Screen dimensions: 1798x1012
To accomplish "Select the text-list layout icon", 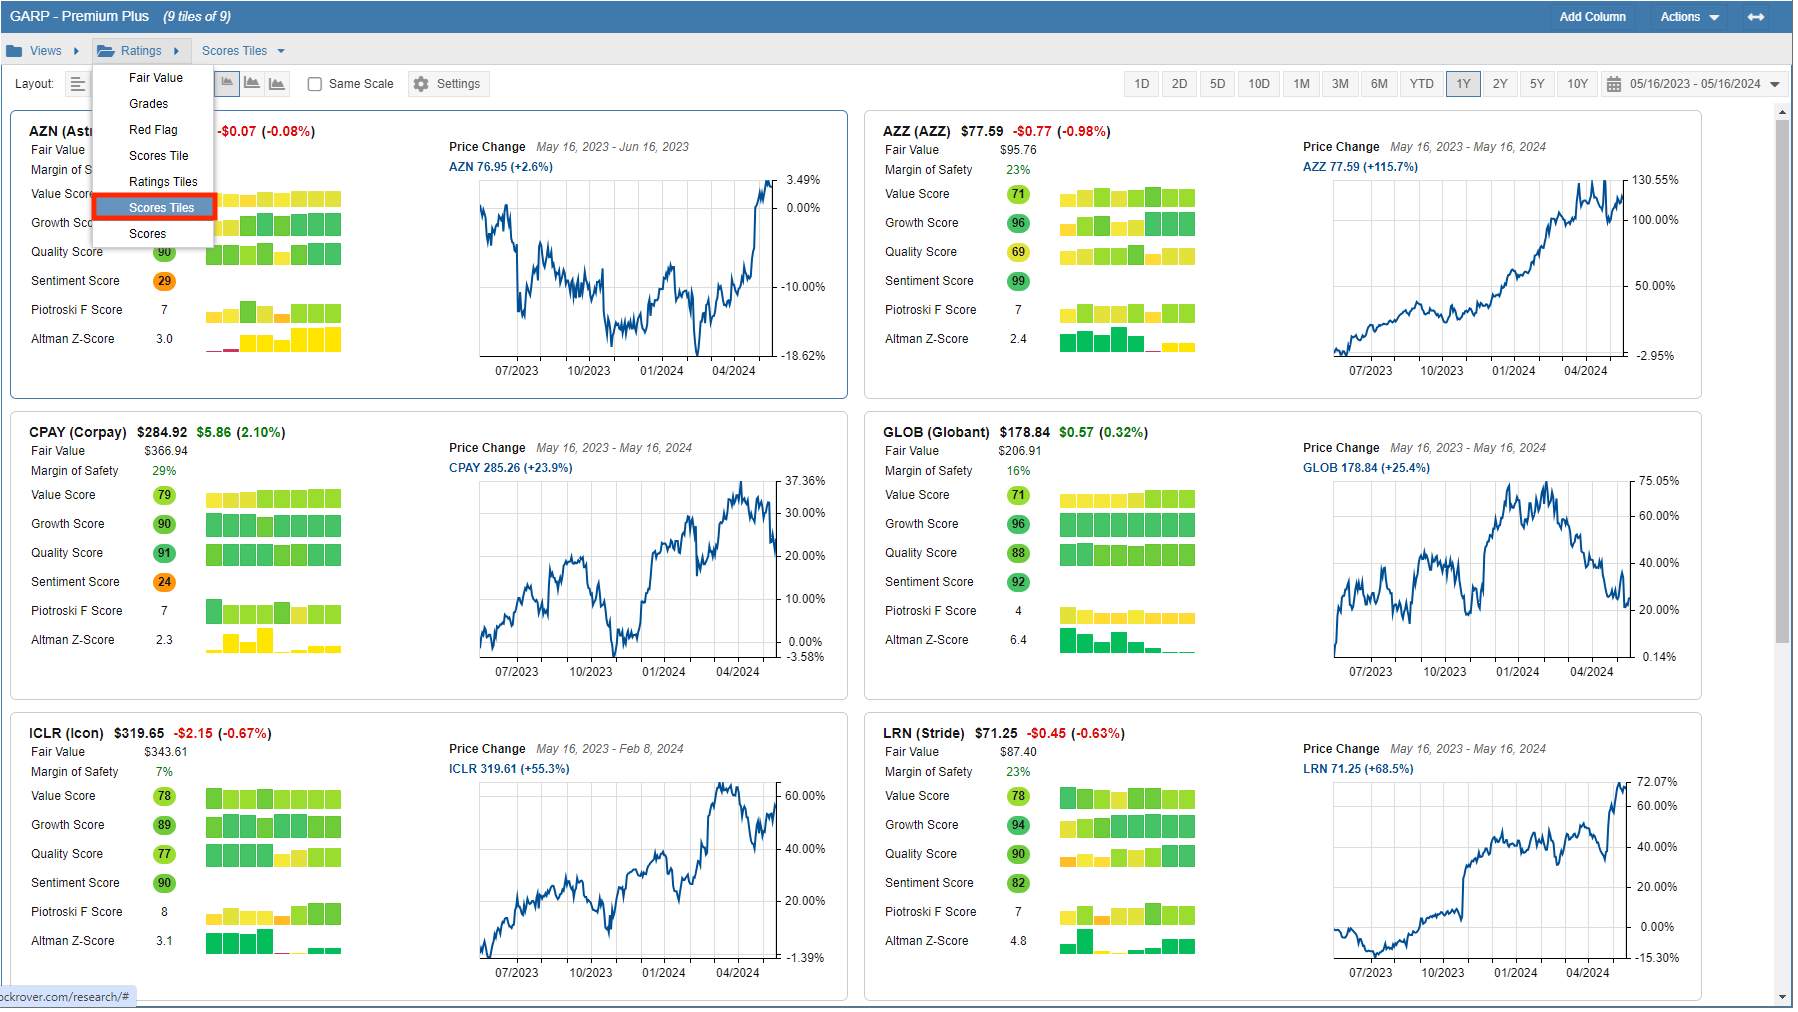I will [78, 84].
